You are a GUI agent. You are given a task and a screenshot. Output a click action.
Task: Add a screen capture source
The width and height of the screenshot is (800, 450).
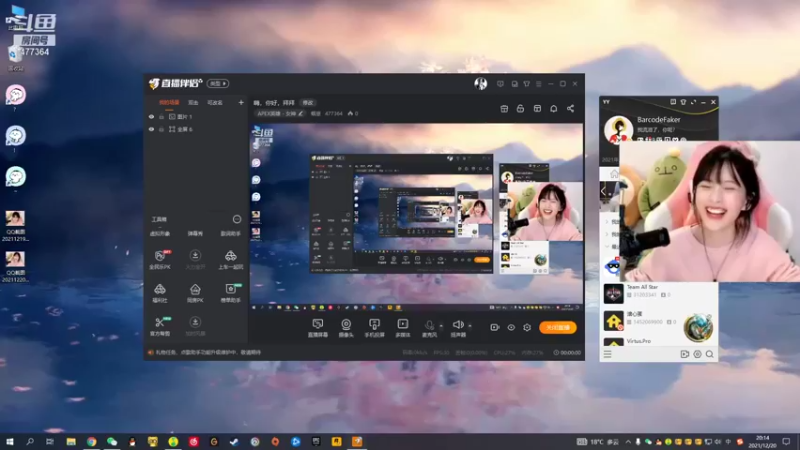(x=317, y=328)
